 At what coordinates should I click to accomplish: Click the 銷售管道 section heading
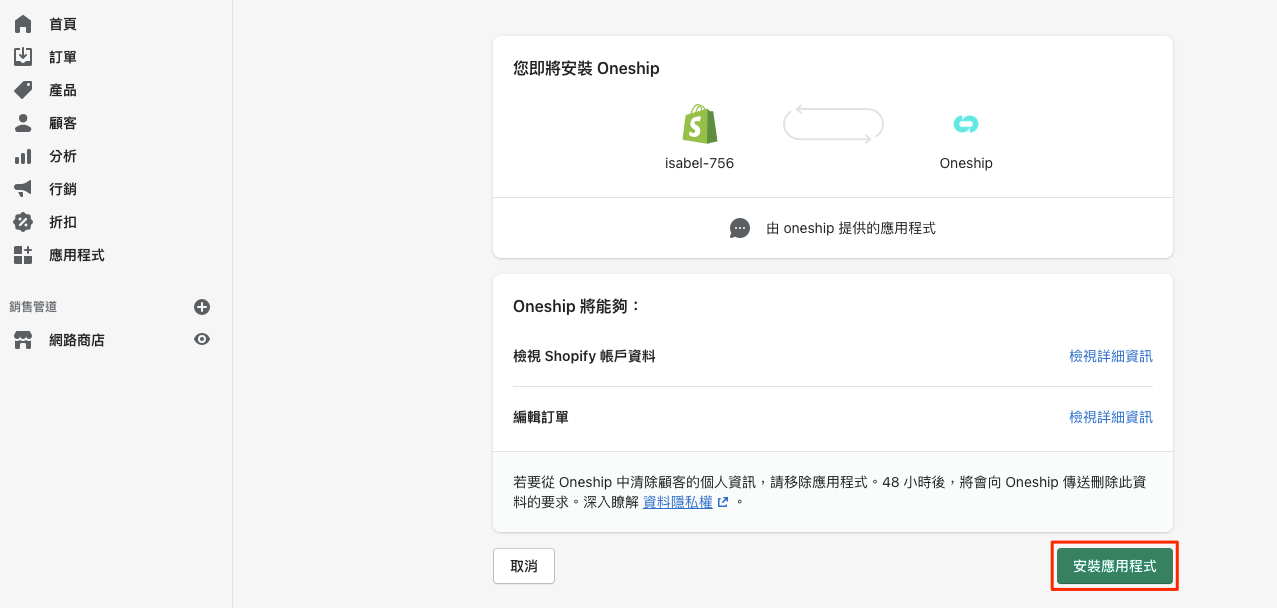33,307
